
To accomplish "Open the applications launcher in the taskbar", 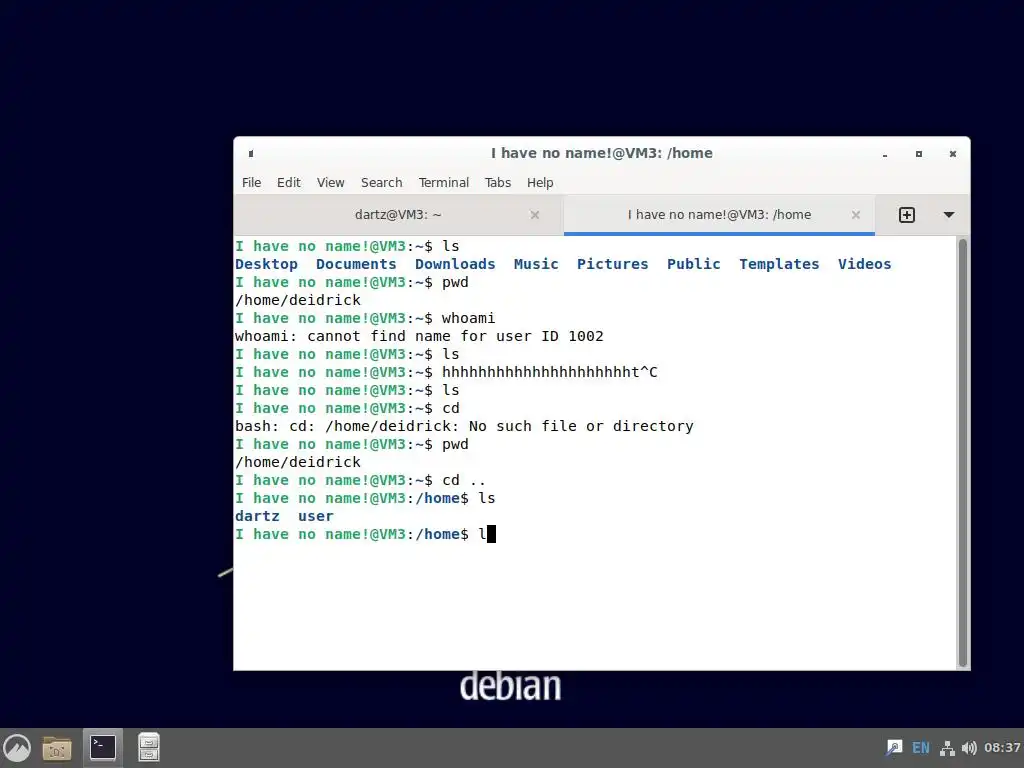I will (x=18, y=748).
